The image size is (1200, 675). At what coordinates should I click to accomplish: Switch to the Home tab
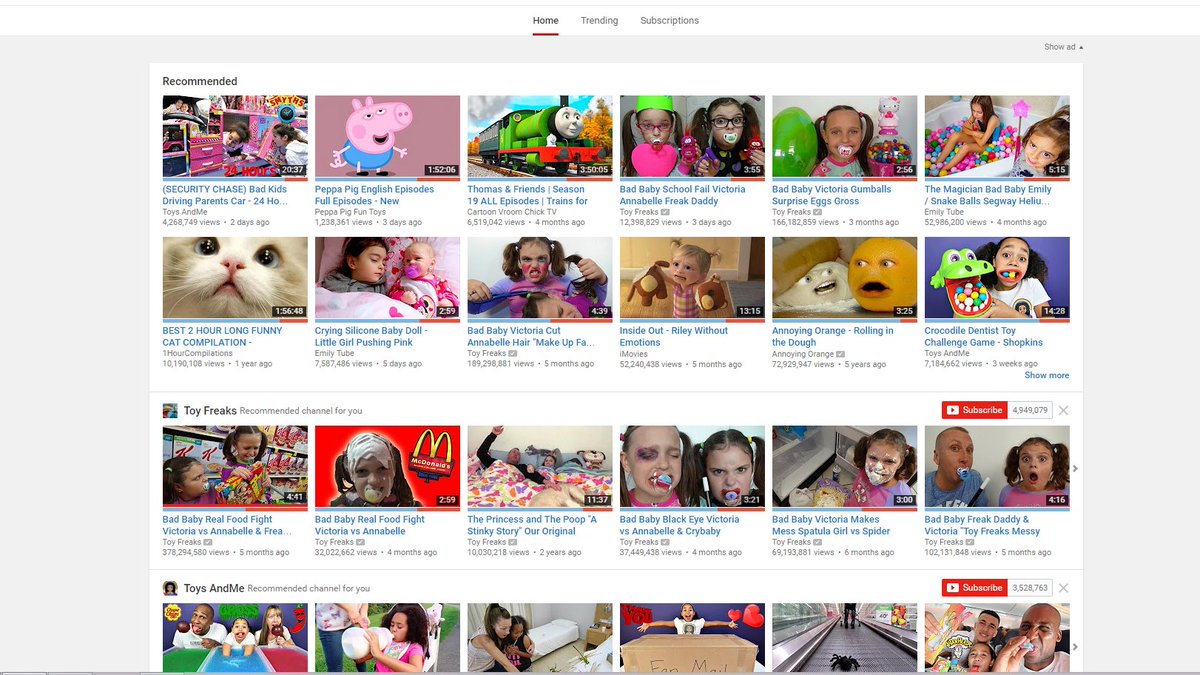pyautogui.click(x=545, y=20)
